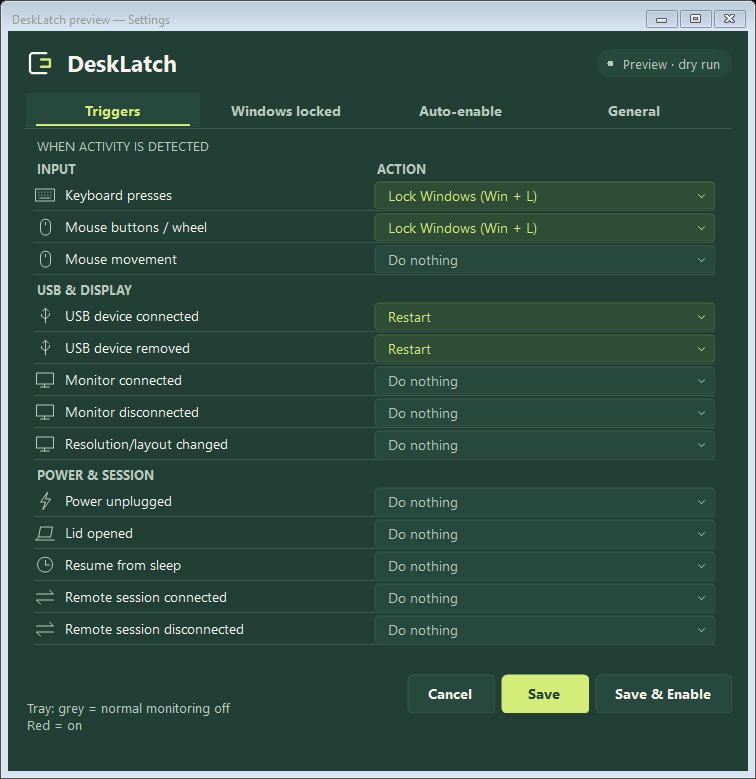The height and width of the screenshot is (779, 756).
Task: Expand the USB device removed action dropdown
Action: click(544, 349)
